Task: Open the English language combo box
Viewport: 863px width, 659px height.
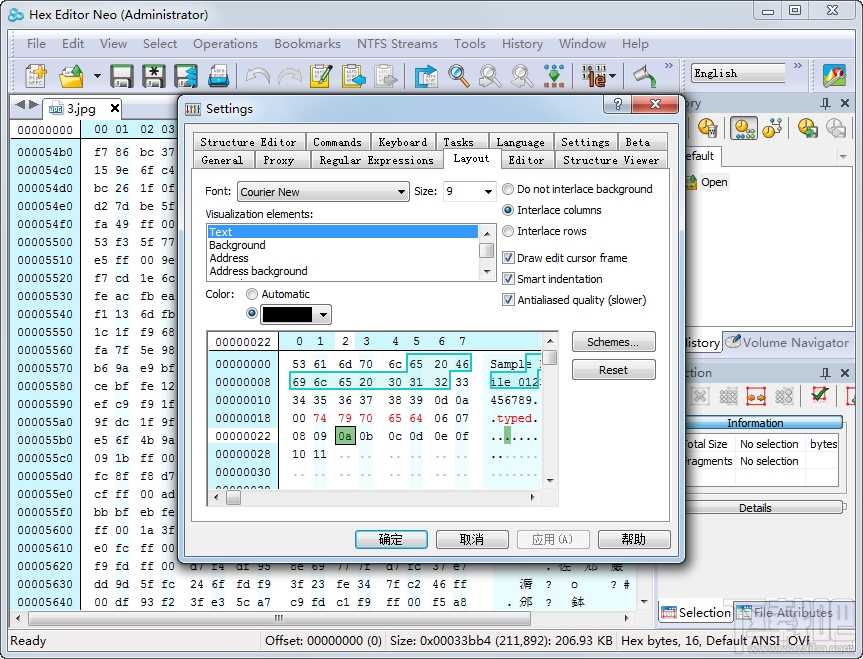Action: tap(738, 73)
